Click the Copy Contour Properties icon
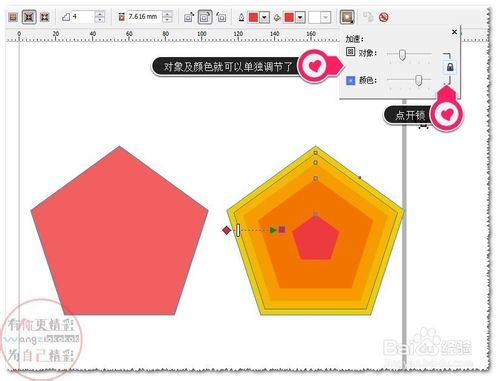500x381 pixels. pyautogui.click(x=368, y=17)
